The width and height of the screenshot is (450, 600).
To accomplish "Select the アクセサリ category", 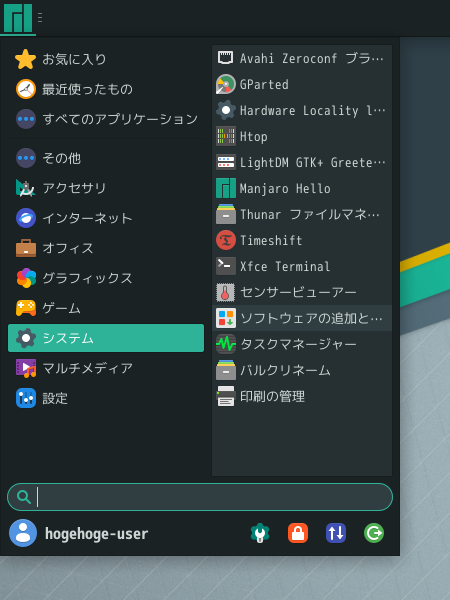I will tap(106, 188).
